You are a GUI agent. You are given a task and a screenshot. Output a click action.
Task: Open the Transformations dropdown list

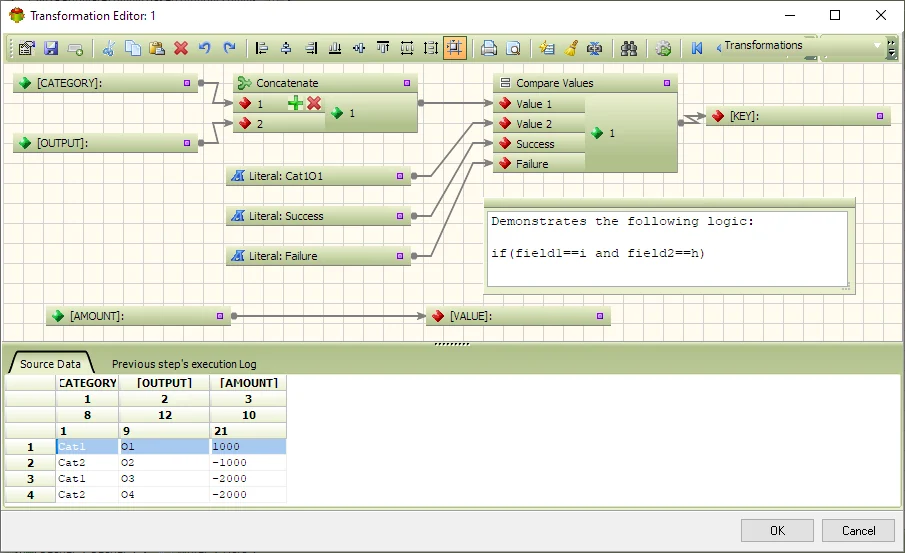click(x=877, y=45)
